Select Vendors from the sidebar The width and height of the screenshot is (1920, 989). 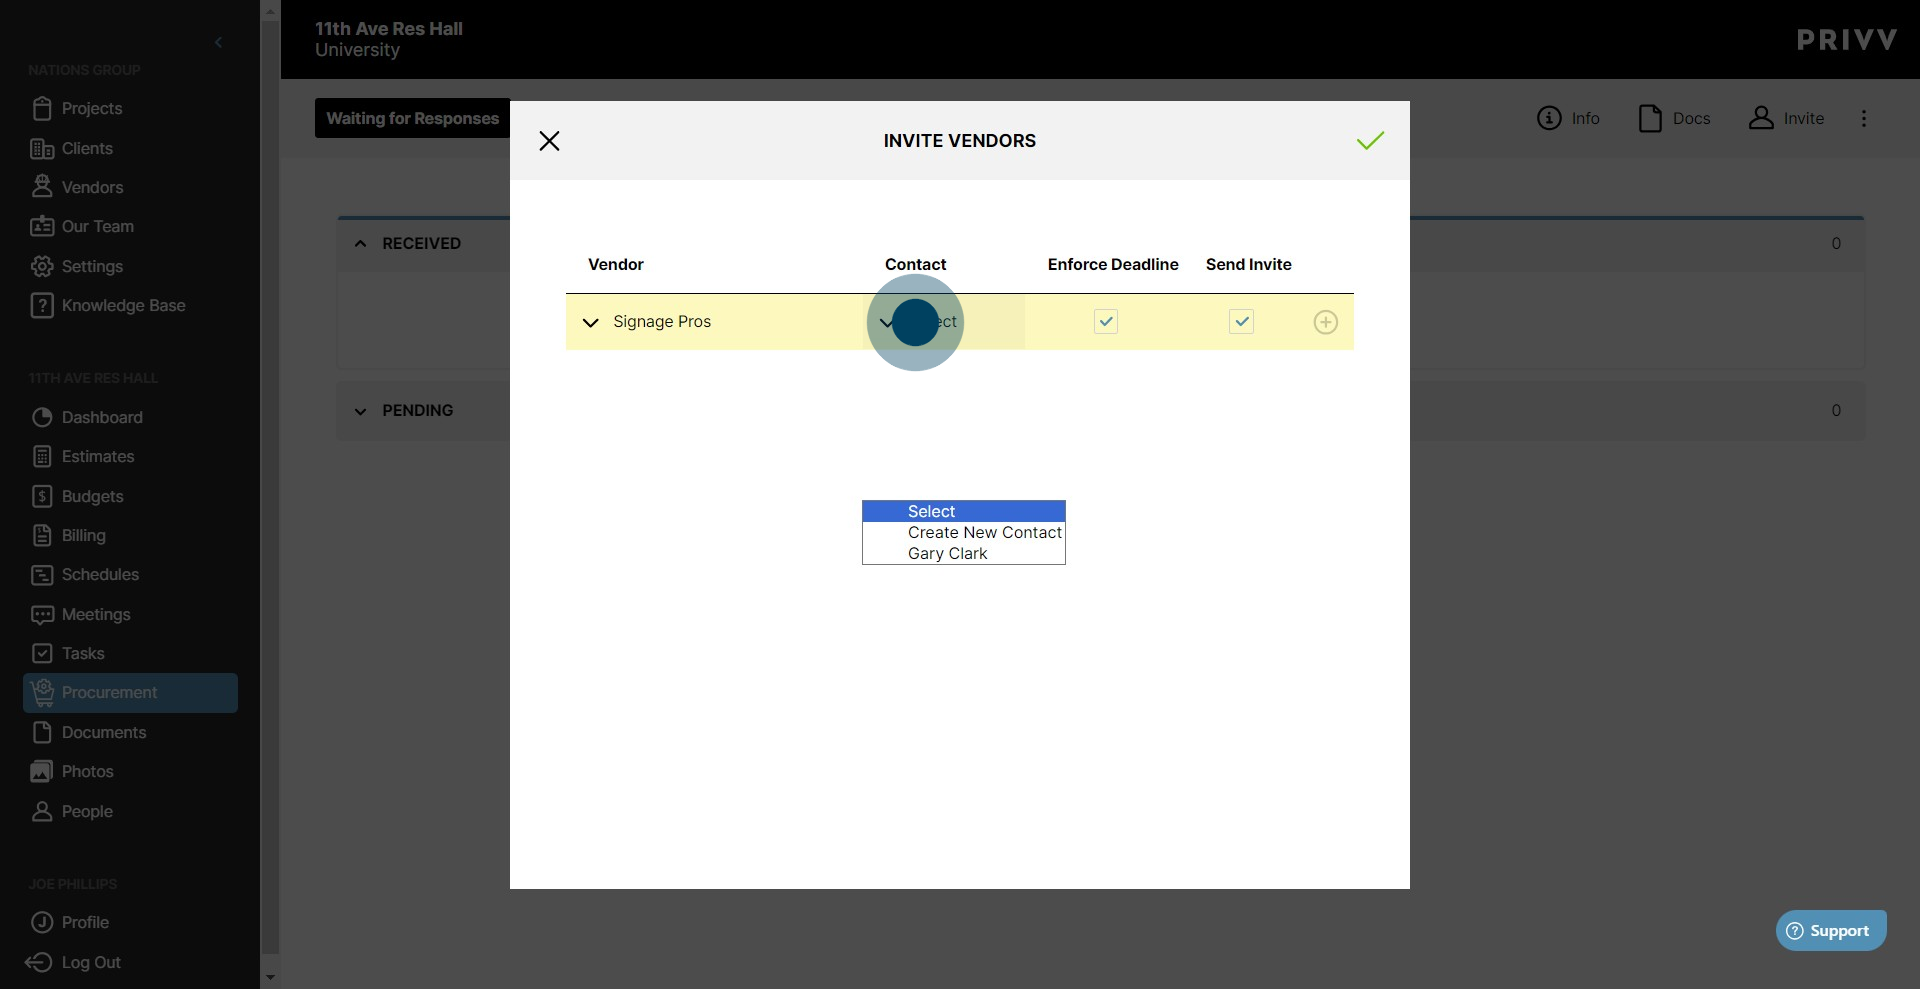(93, 187)
